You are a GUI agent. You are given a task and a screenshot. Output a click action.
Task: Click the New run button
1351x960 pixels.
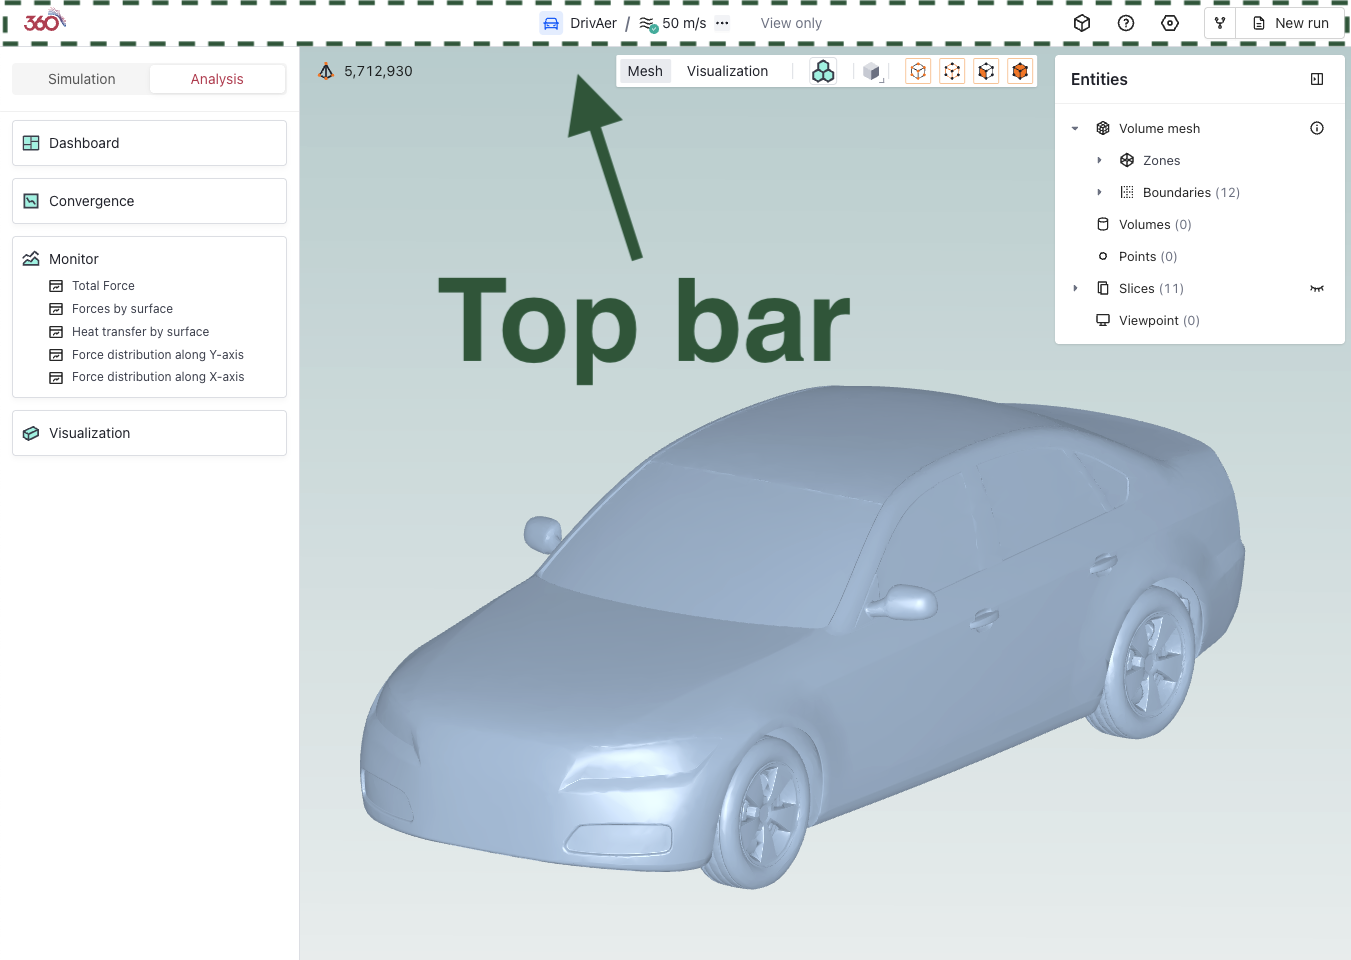tap(1291, 22)
